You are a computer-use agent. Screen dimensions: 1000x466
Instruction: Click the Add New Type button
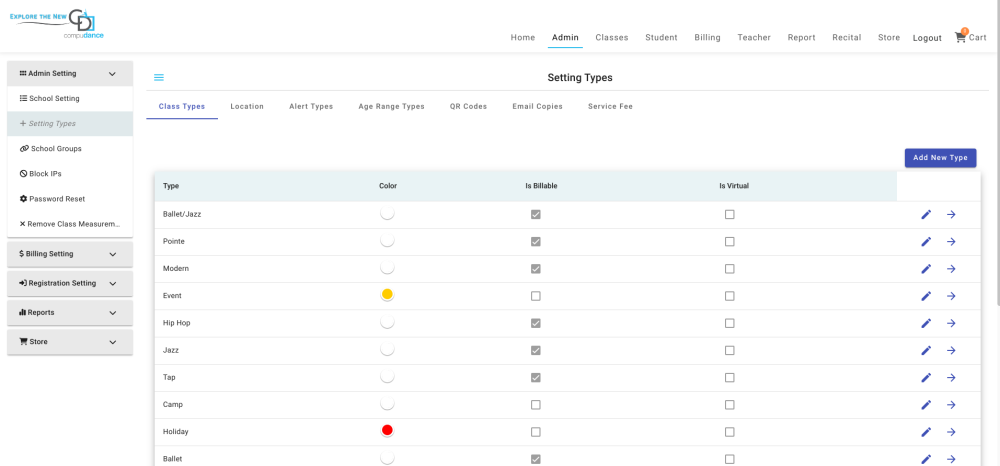[x=940, y=158]
